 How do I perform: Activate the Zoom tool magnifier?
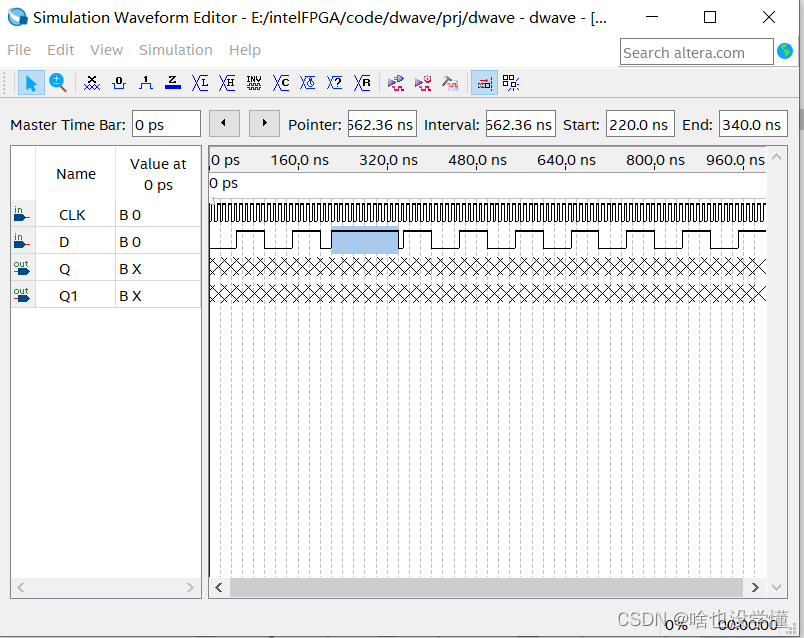[x=58, y=83]
